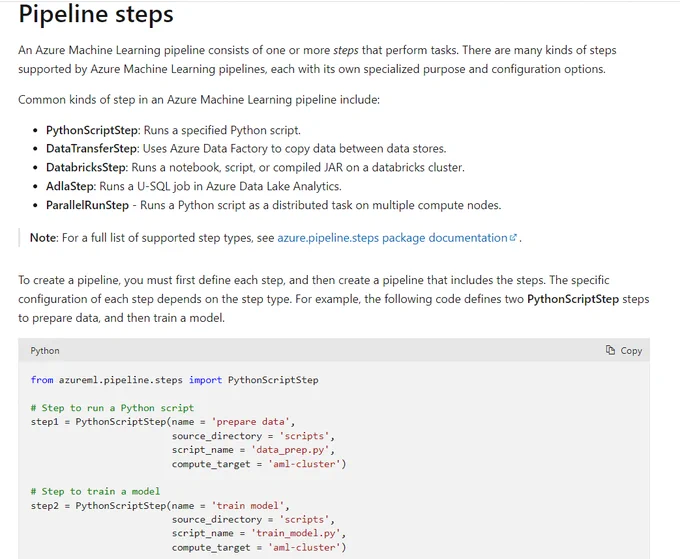
Task: Click the 'train_model.py' string in code
Action: tap(296, 533)
